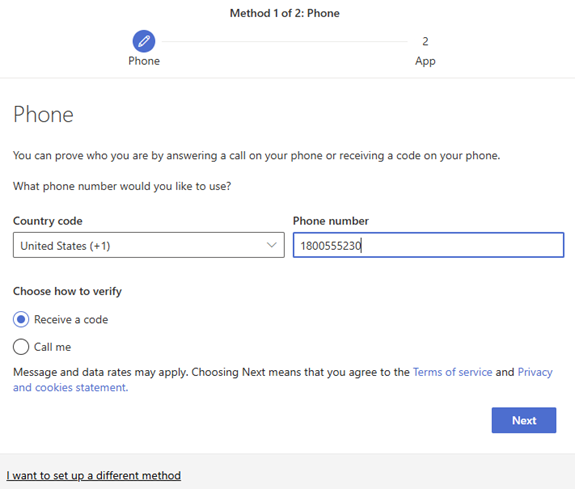575x489 pixels.
Task: Click the Method 1 of 2: Phone heading
Action: tap(285, 13)
